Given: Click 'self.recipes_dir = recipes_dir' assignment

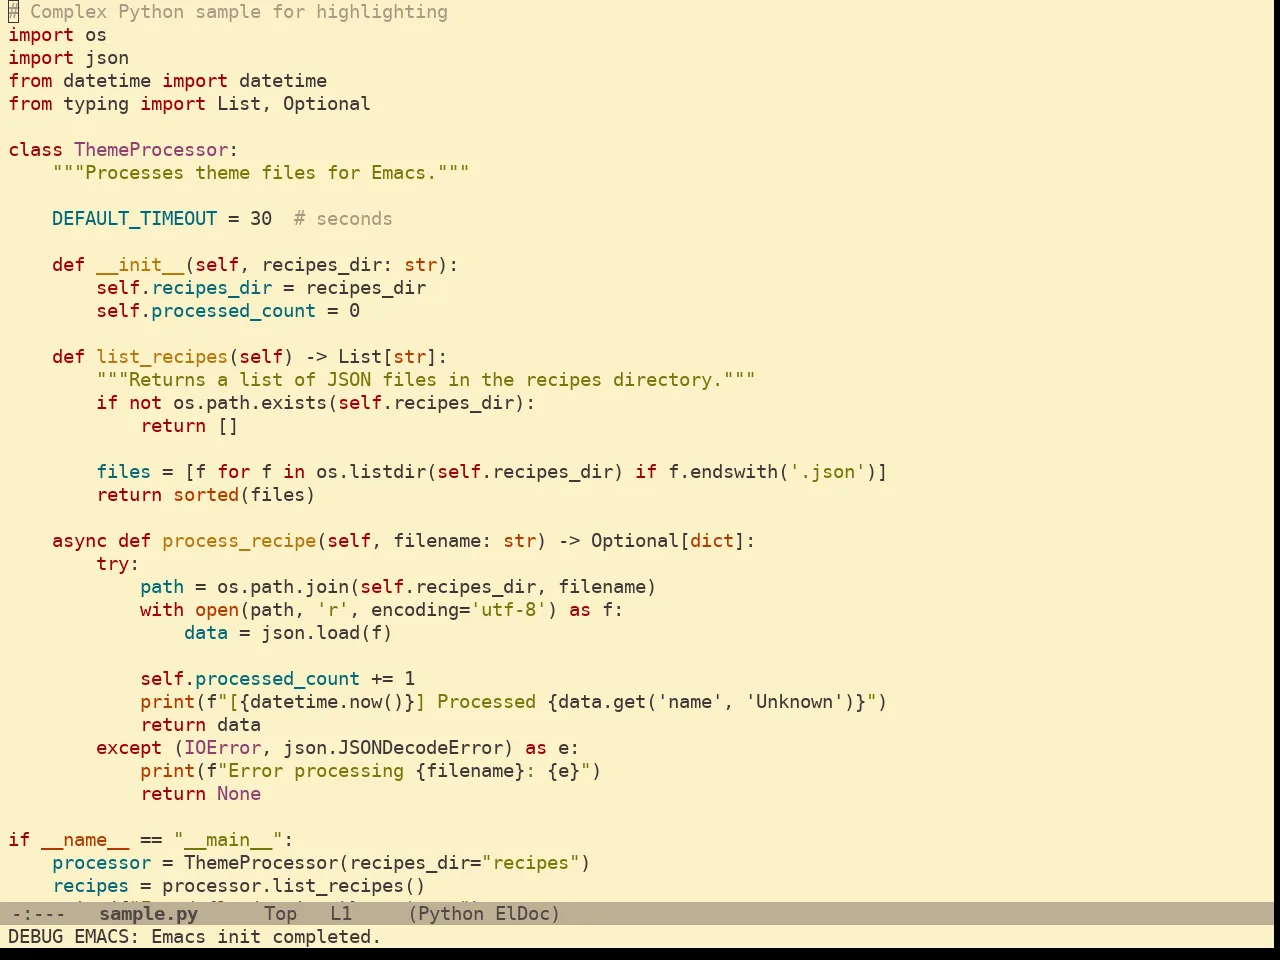Looking at the screenshot, I should click(x=261, y=288).
